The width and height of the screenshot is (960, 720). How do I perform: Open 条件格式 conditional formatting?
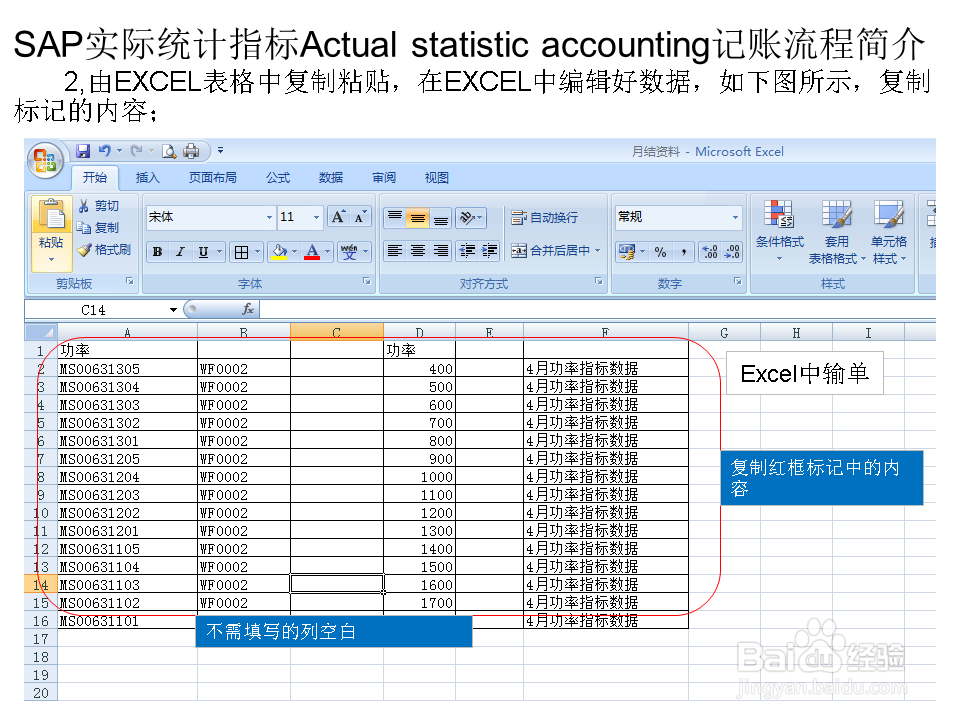click(x=779, y=231)
